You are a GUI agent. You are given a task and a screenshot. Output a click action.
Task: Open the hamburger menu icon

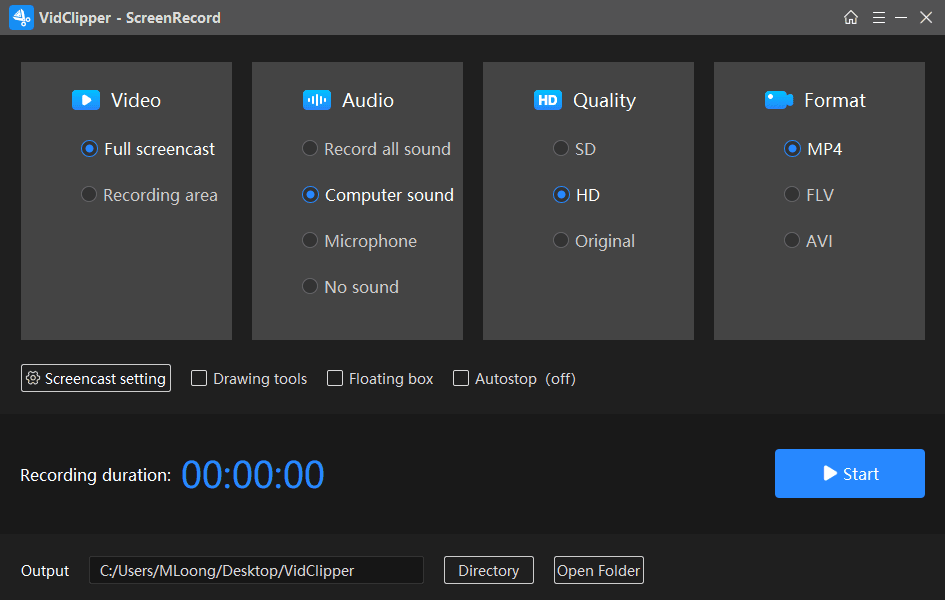[x=879, y=17]
